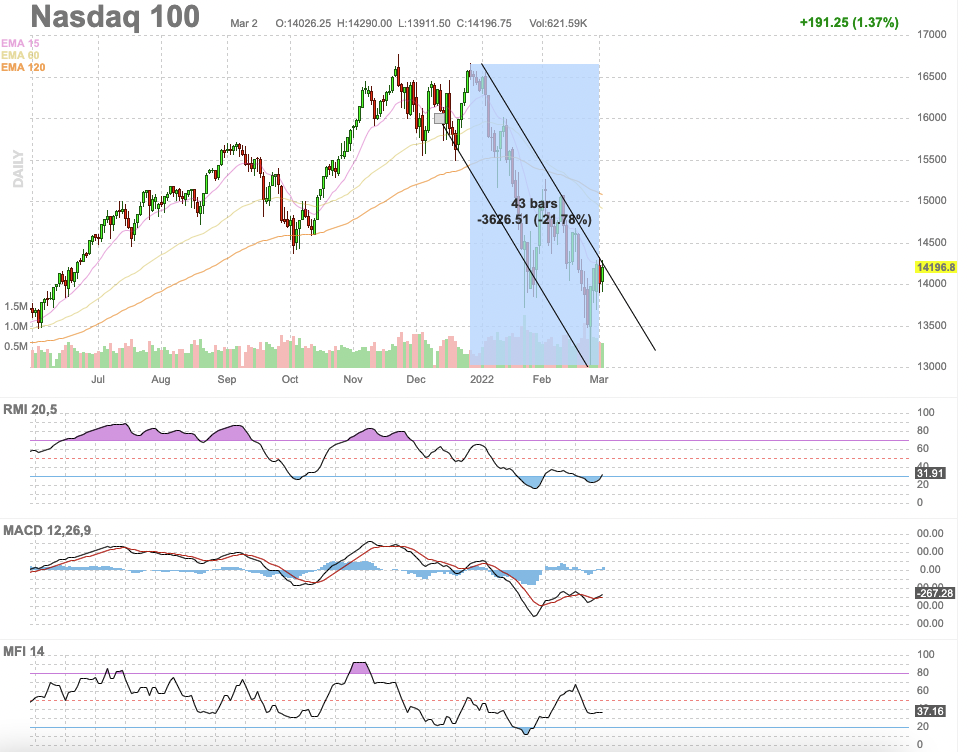Click the open price O:14026.25

click(303, 23)
